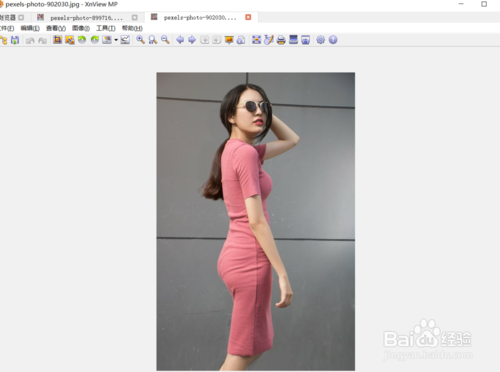Image resolution: width=500 pixels, height=372 pixels.
Task: Click the middle magnifier zoom icon
Action: 153,40
